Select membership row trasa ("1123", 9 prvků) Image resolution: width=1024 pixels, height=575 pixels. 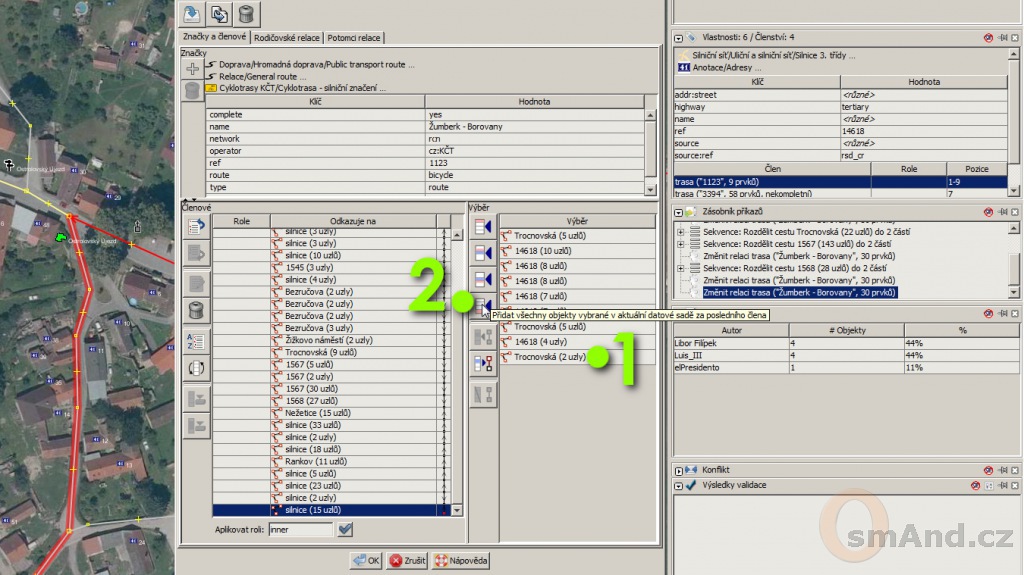pyautogui.click(x=840, y=182)
